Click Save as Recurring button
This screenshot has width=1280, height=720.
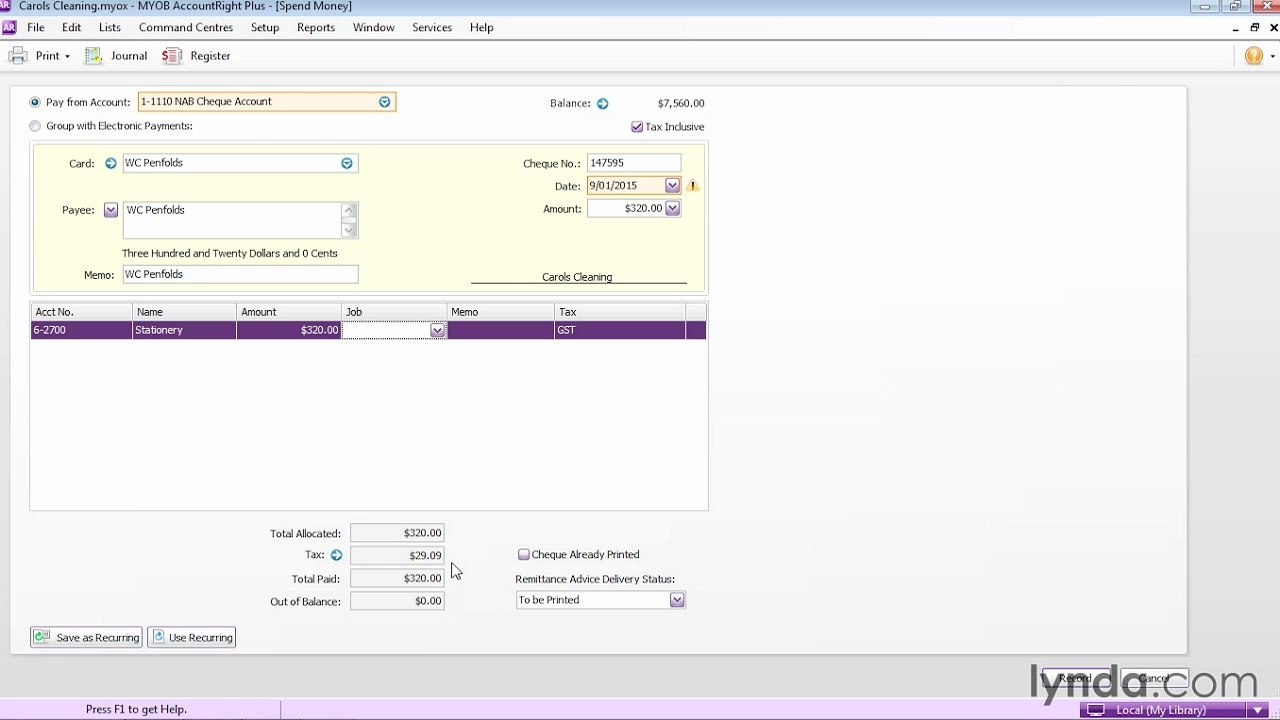[86, 637]
